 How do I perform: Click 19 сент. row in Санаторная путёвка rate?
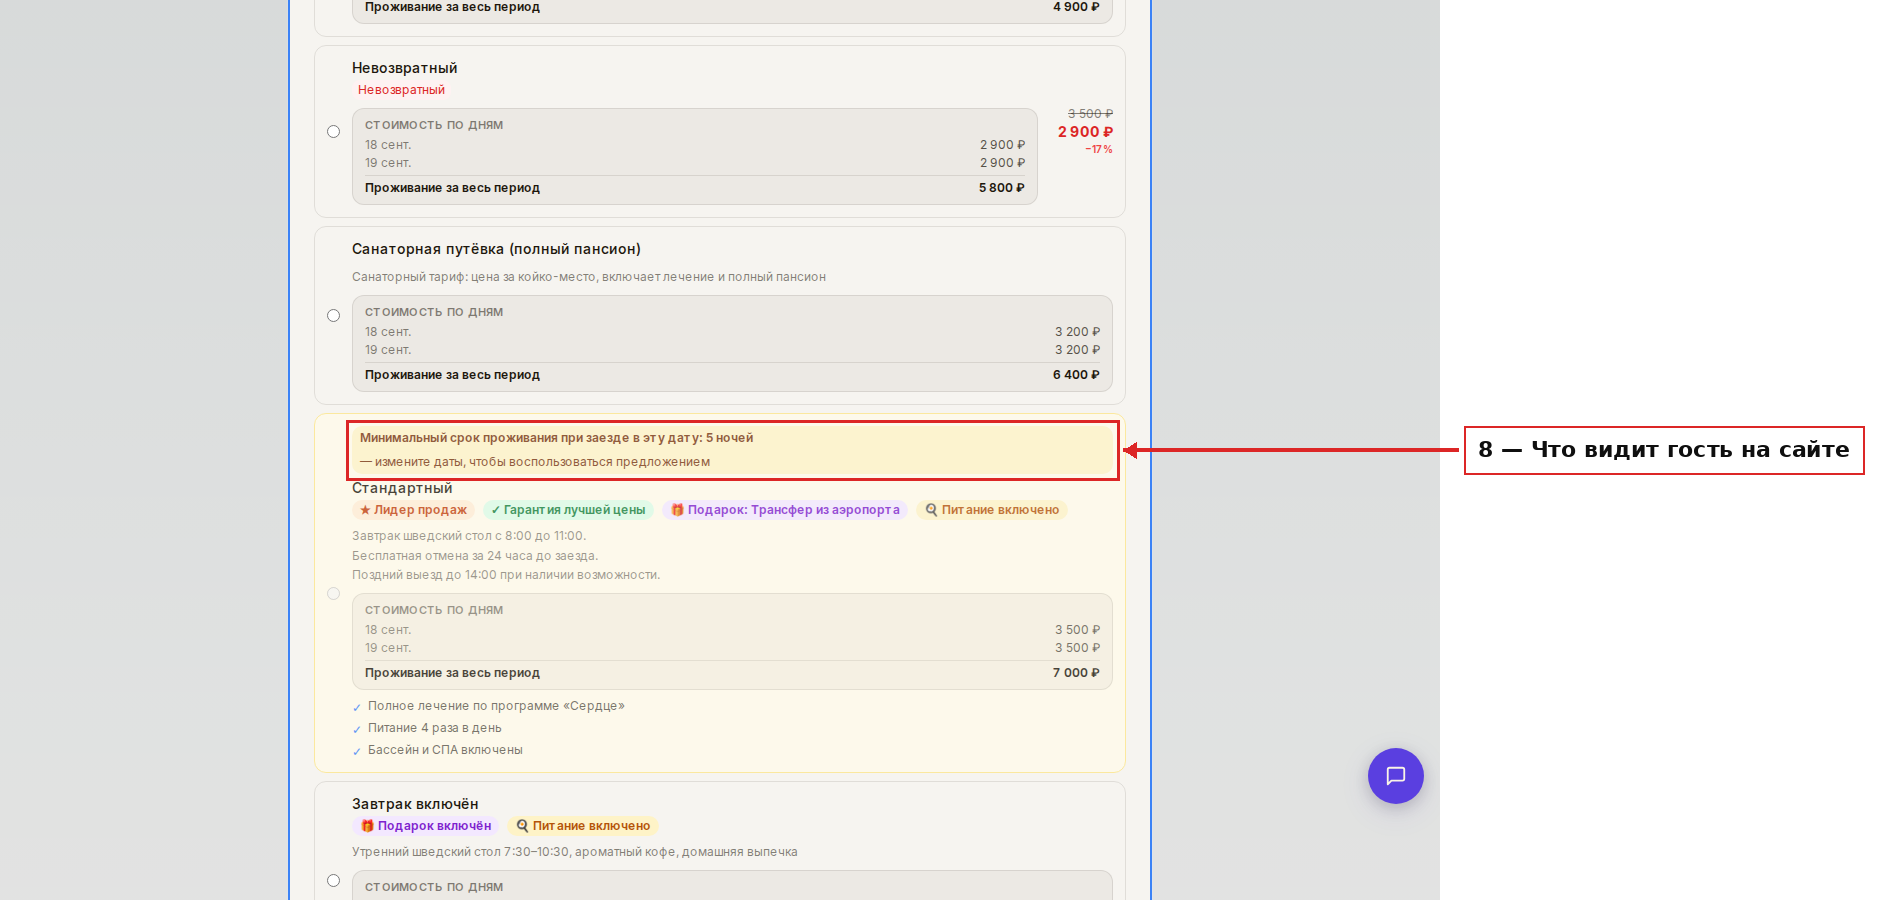tap(732, 350)
